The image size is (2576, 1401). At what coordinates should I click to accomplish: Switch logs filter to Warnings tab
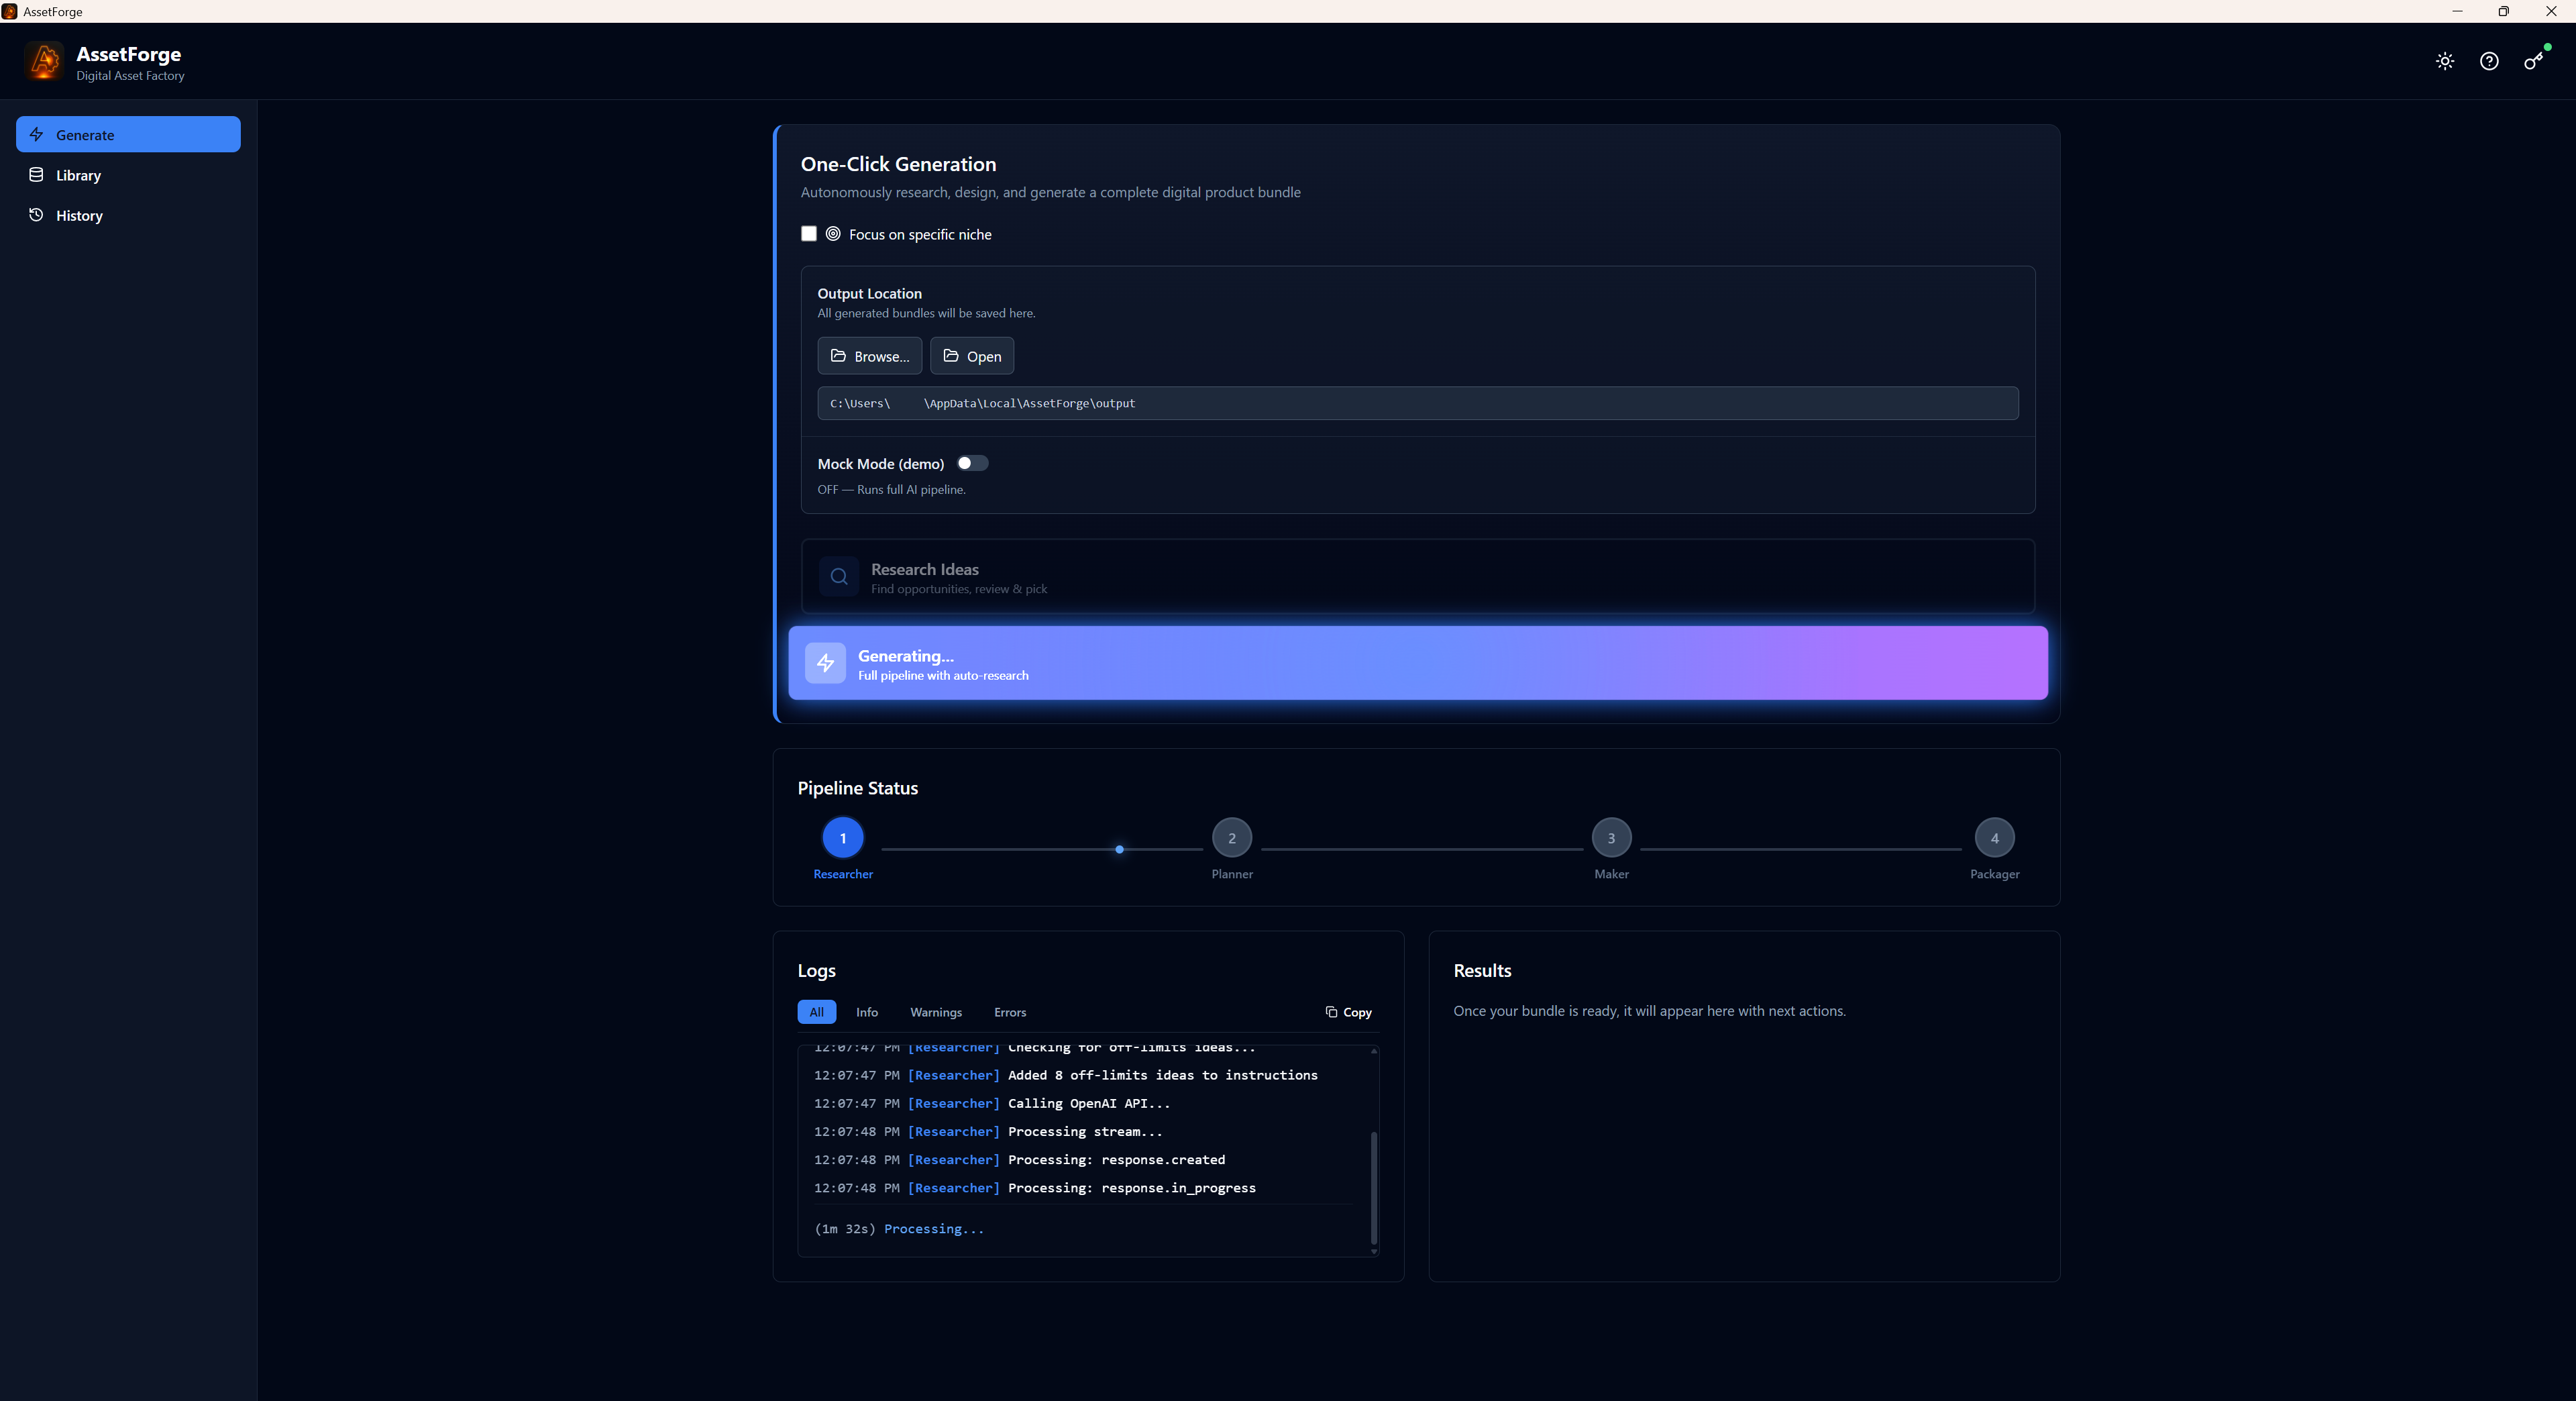pos(935,1012)
